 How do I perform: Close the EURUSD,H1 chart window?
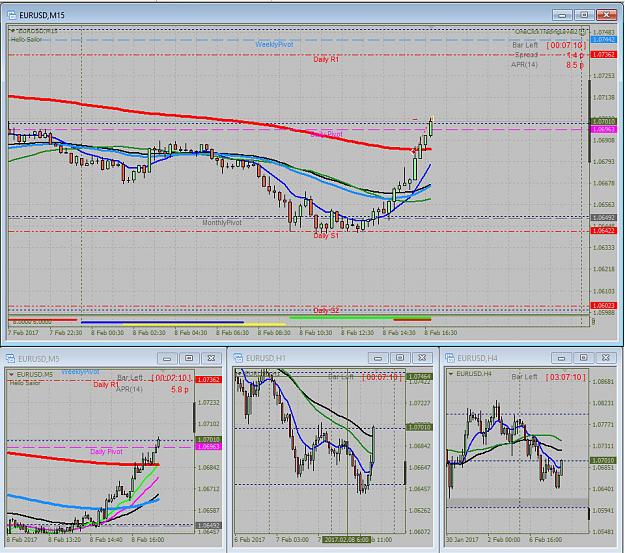click(422, 358)
